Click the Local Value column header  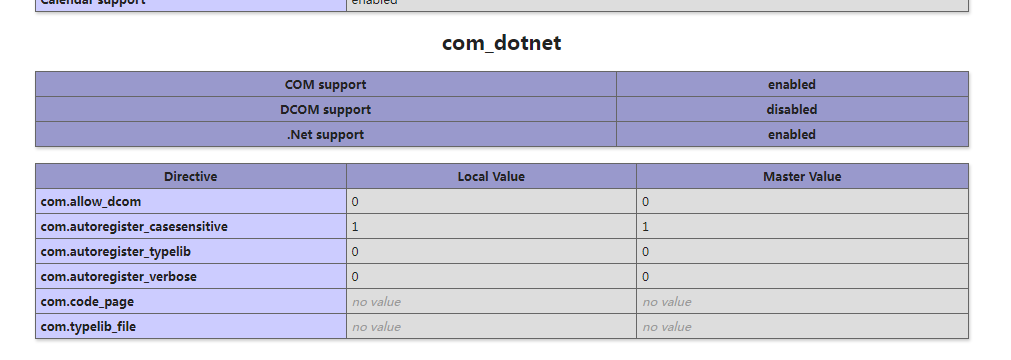[x=491, y=177]
